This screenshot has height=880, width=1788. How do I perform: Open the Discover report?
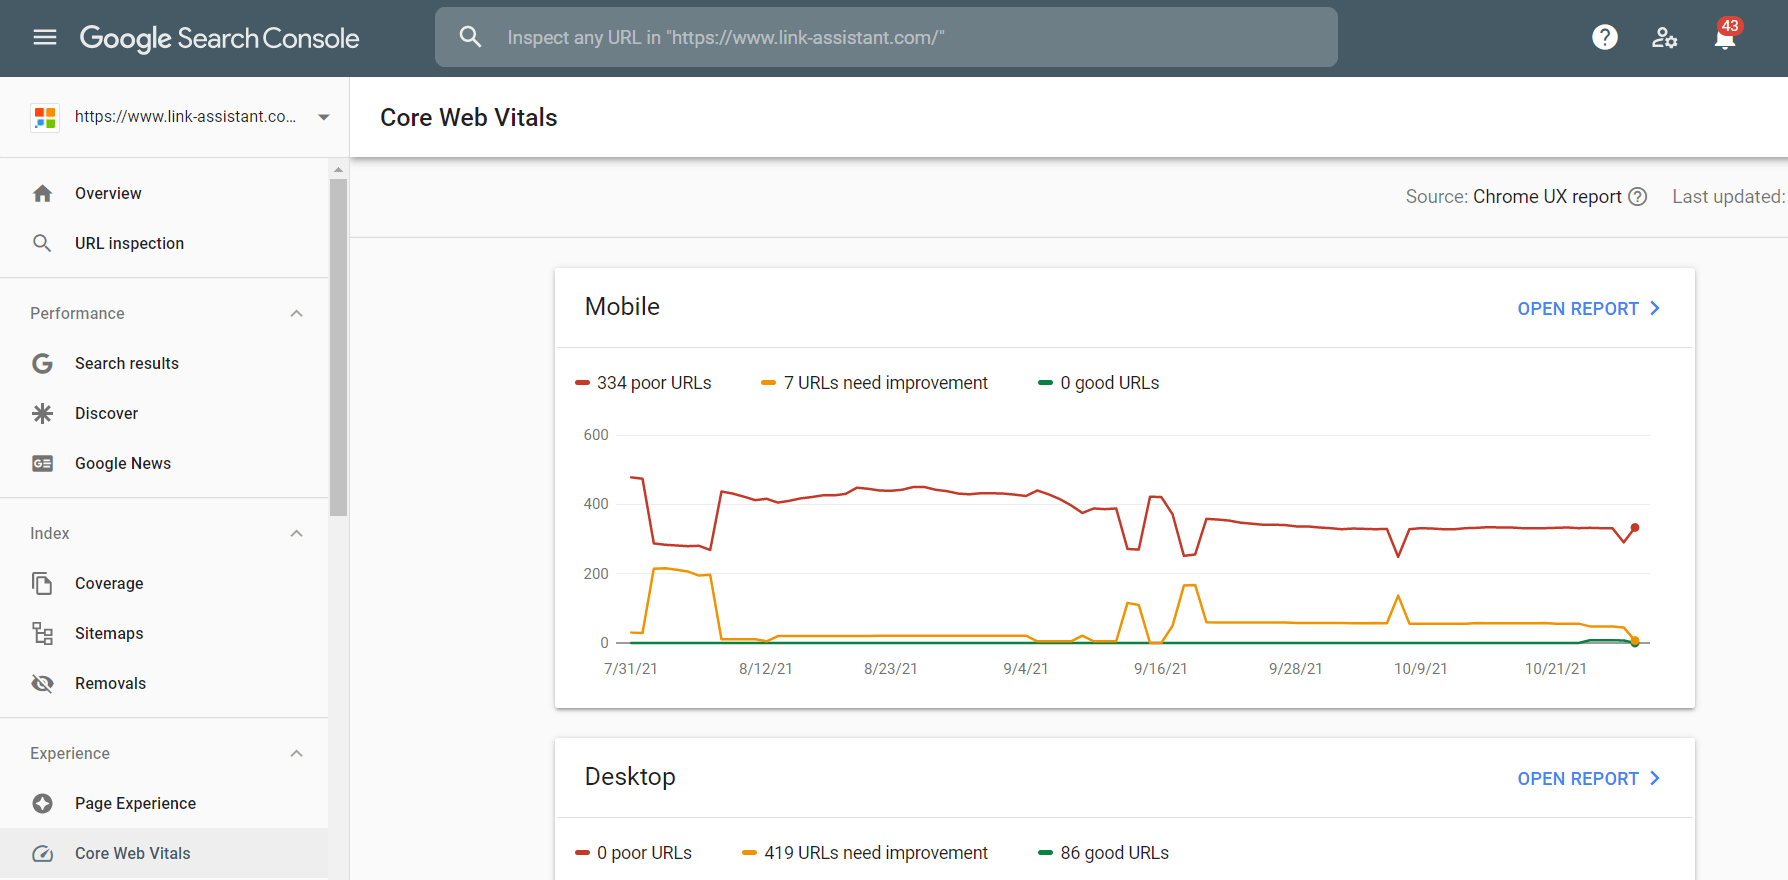[164, 413]
